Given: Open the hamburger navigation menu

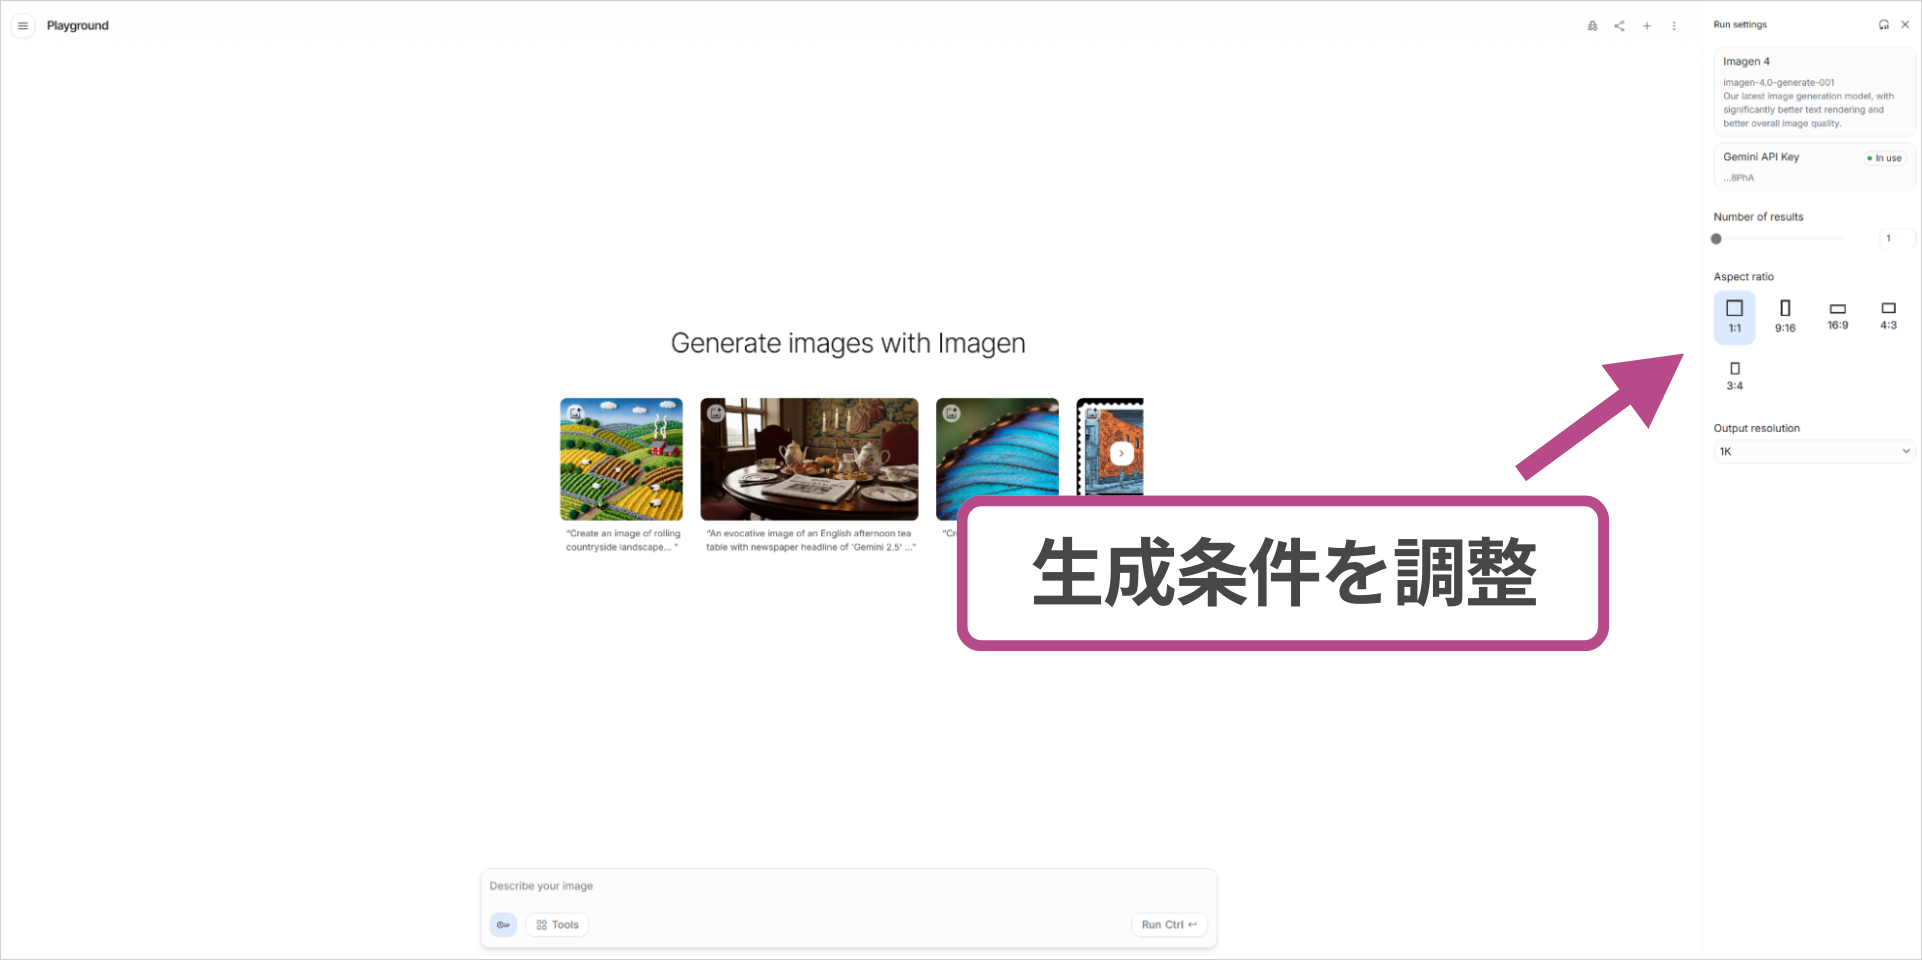Looking at the screenshot, I should coord(22,25).
